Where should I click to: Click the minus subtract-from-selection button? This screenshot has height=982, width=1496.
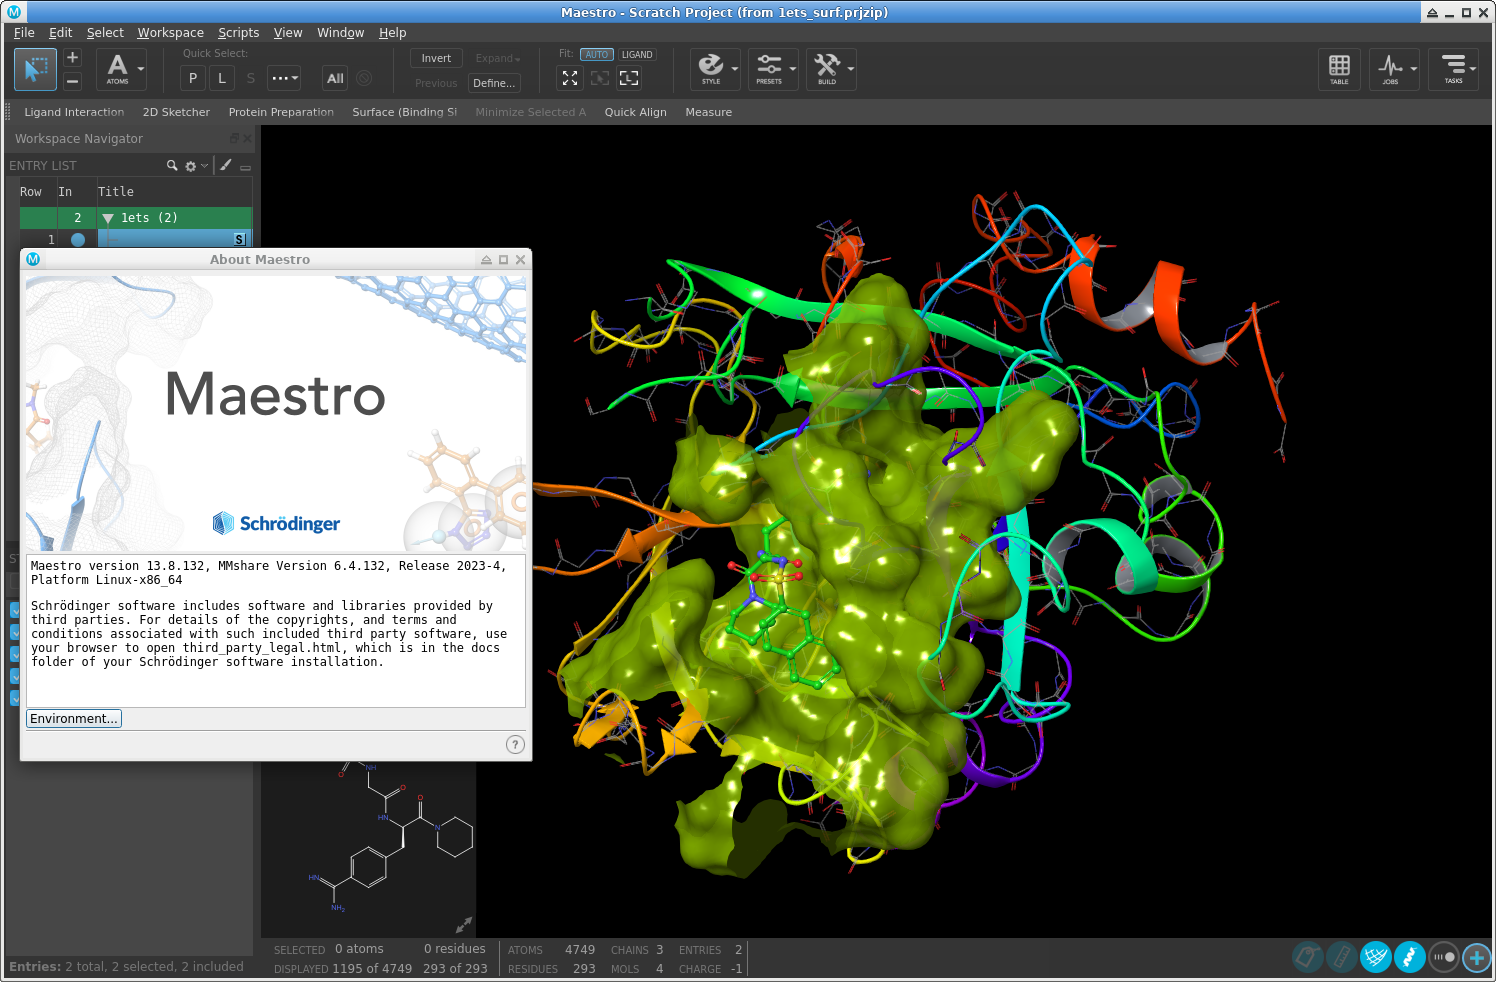point(72,81)
